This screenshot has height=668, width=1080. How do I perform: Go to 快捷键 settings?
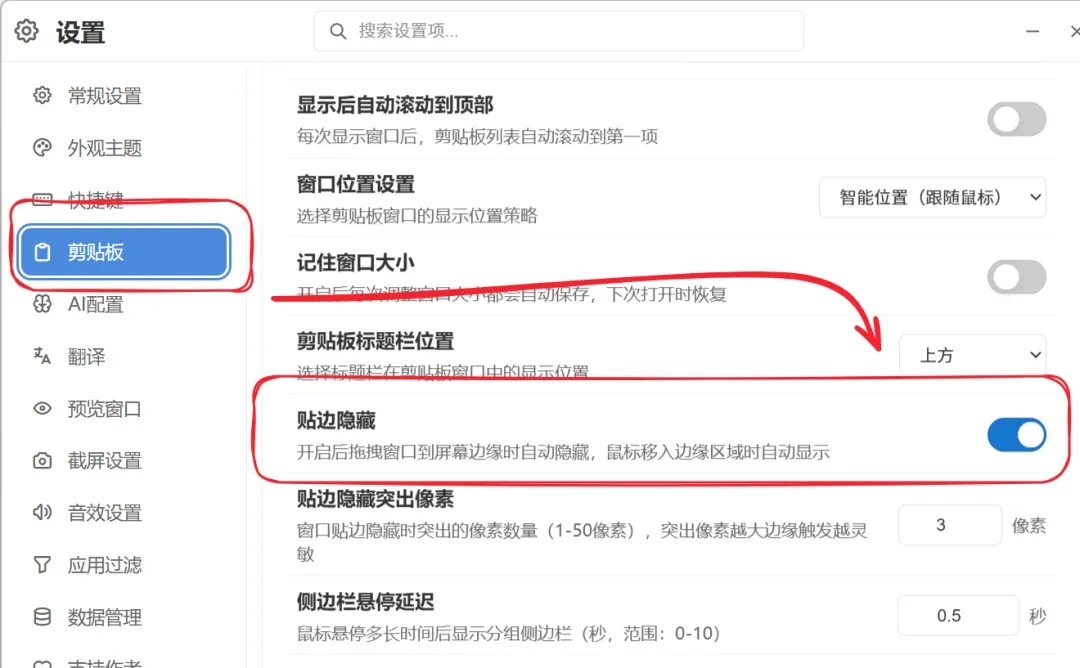tap(124, 200)
